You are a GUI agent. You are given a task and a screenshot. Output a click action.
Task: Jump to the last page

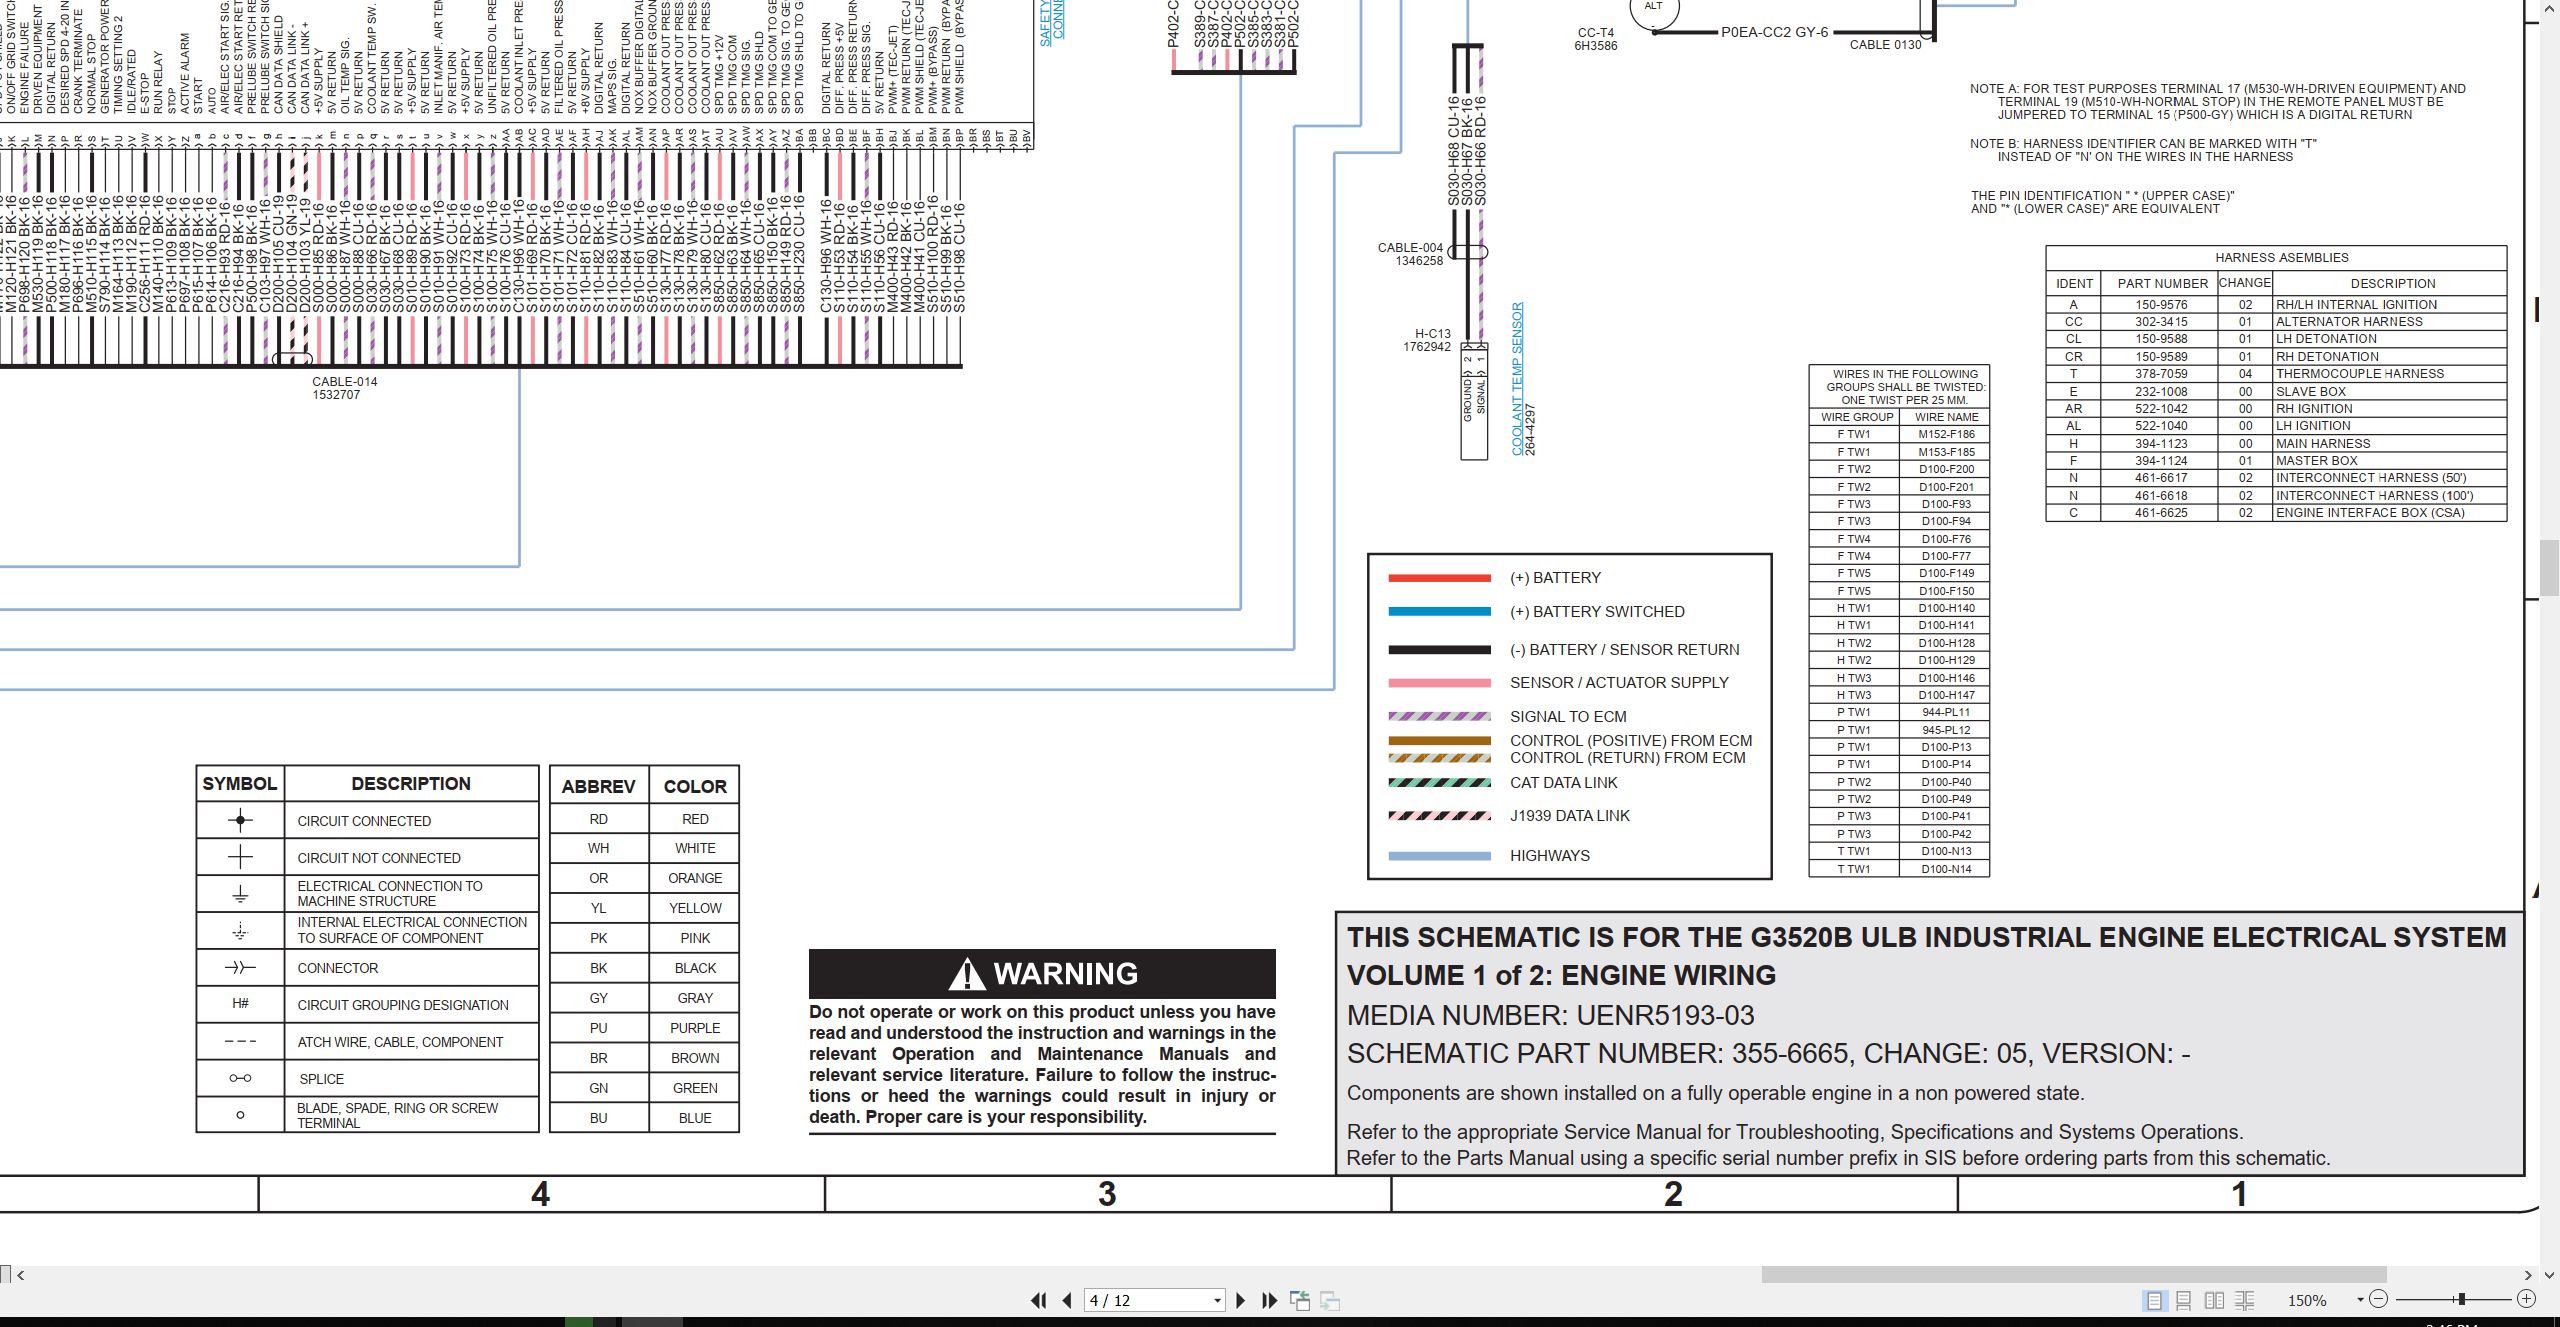pos(1270,1301)
